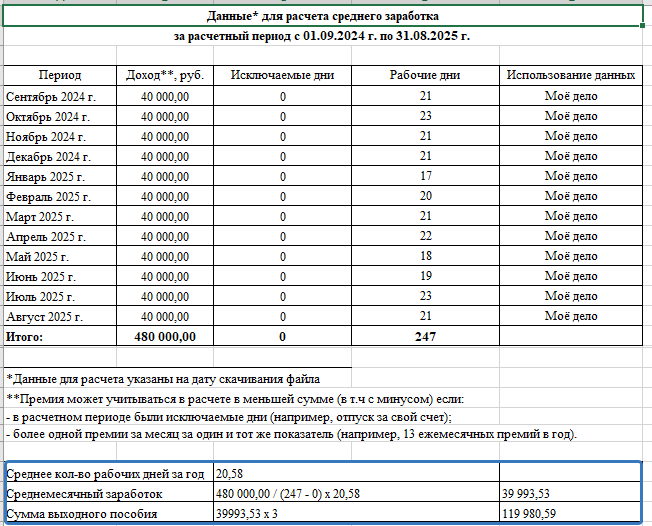Click the total working days cell 247
This screenshot has width=652, height=526.
[x=425, y=336]
